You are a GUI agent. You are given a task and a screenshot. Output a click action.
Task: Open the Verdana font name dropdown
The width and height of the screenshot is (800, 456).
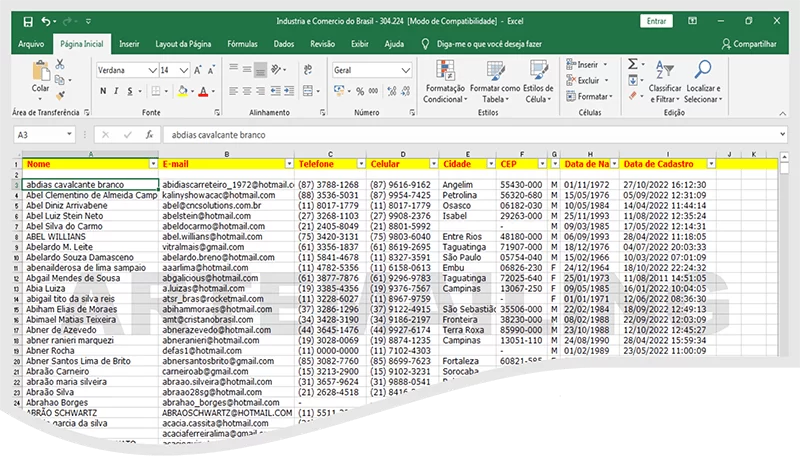coord(152,70)
